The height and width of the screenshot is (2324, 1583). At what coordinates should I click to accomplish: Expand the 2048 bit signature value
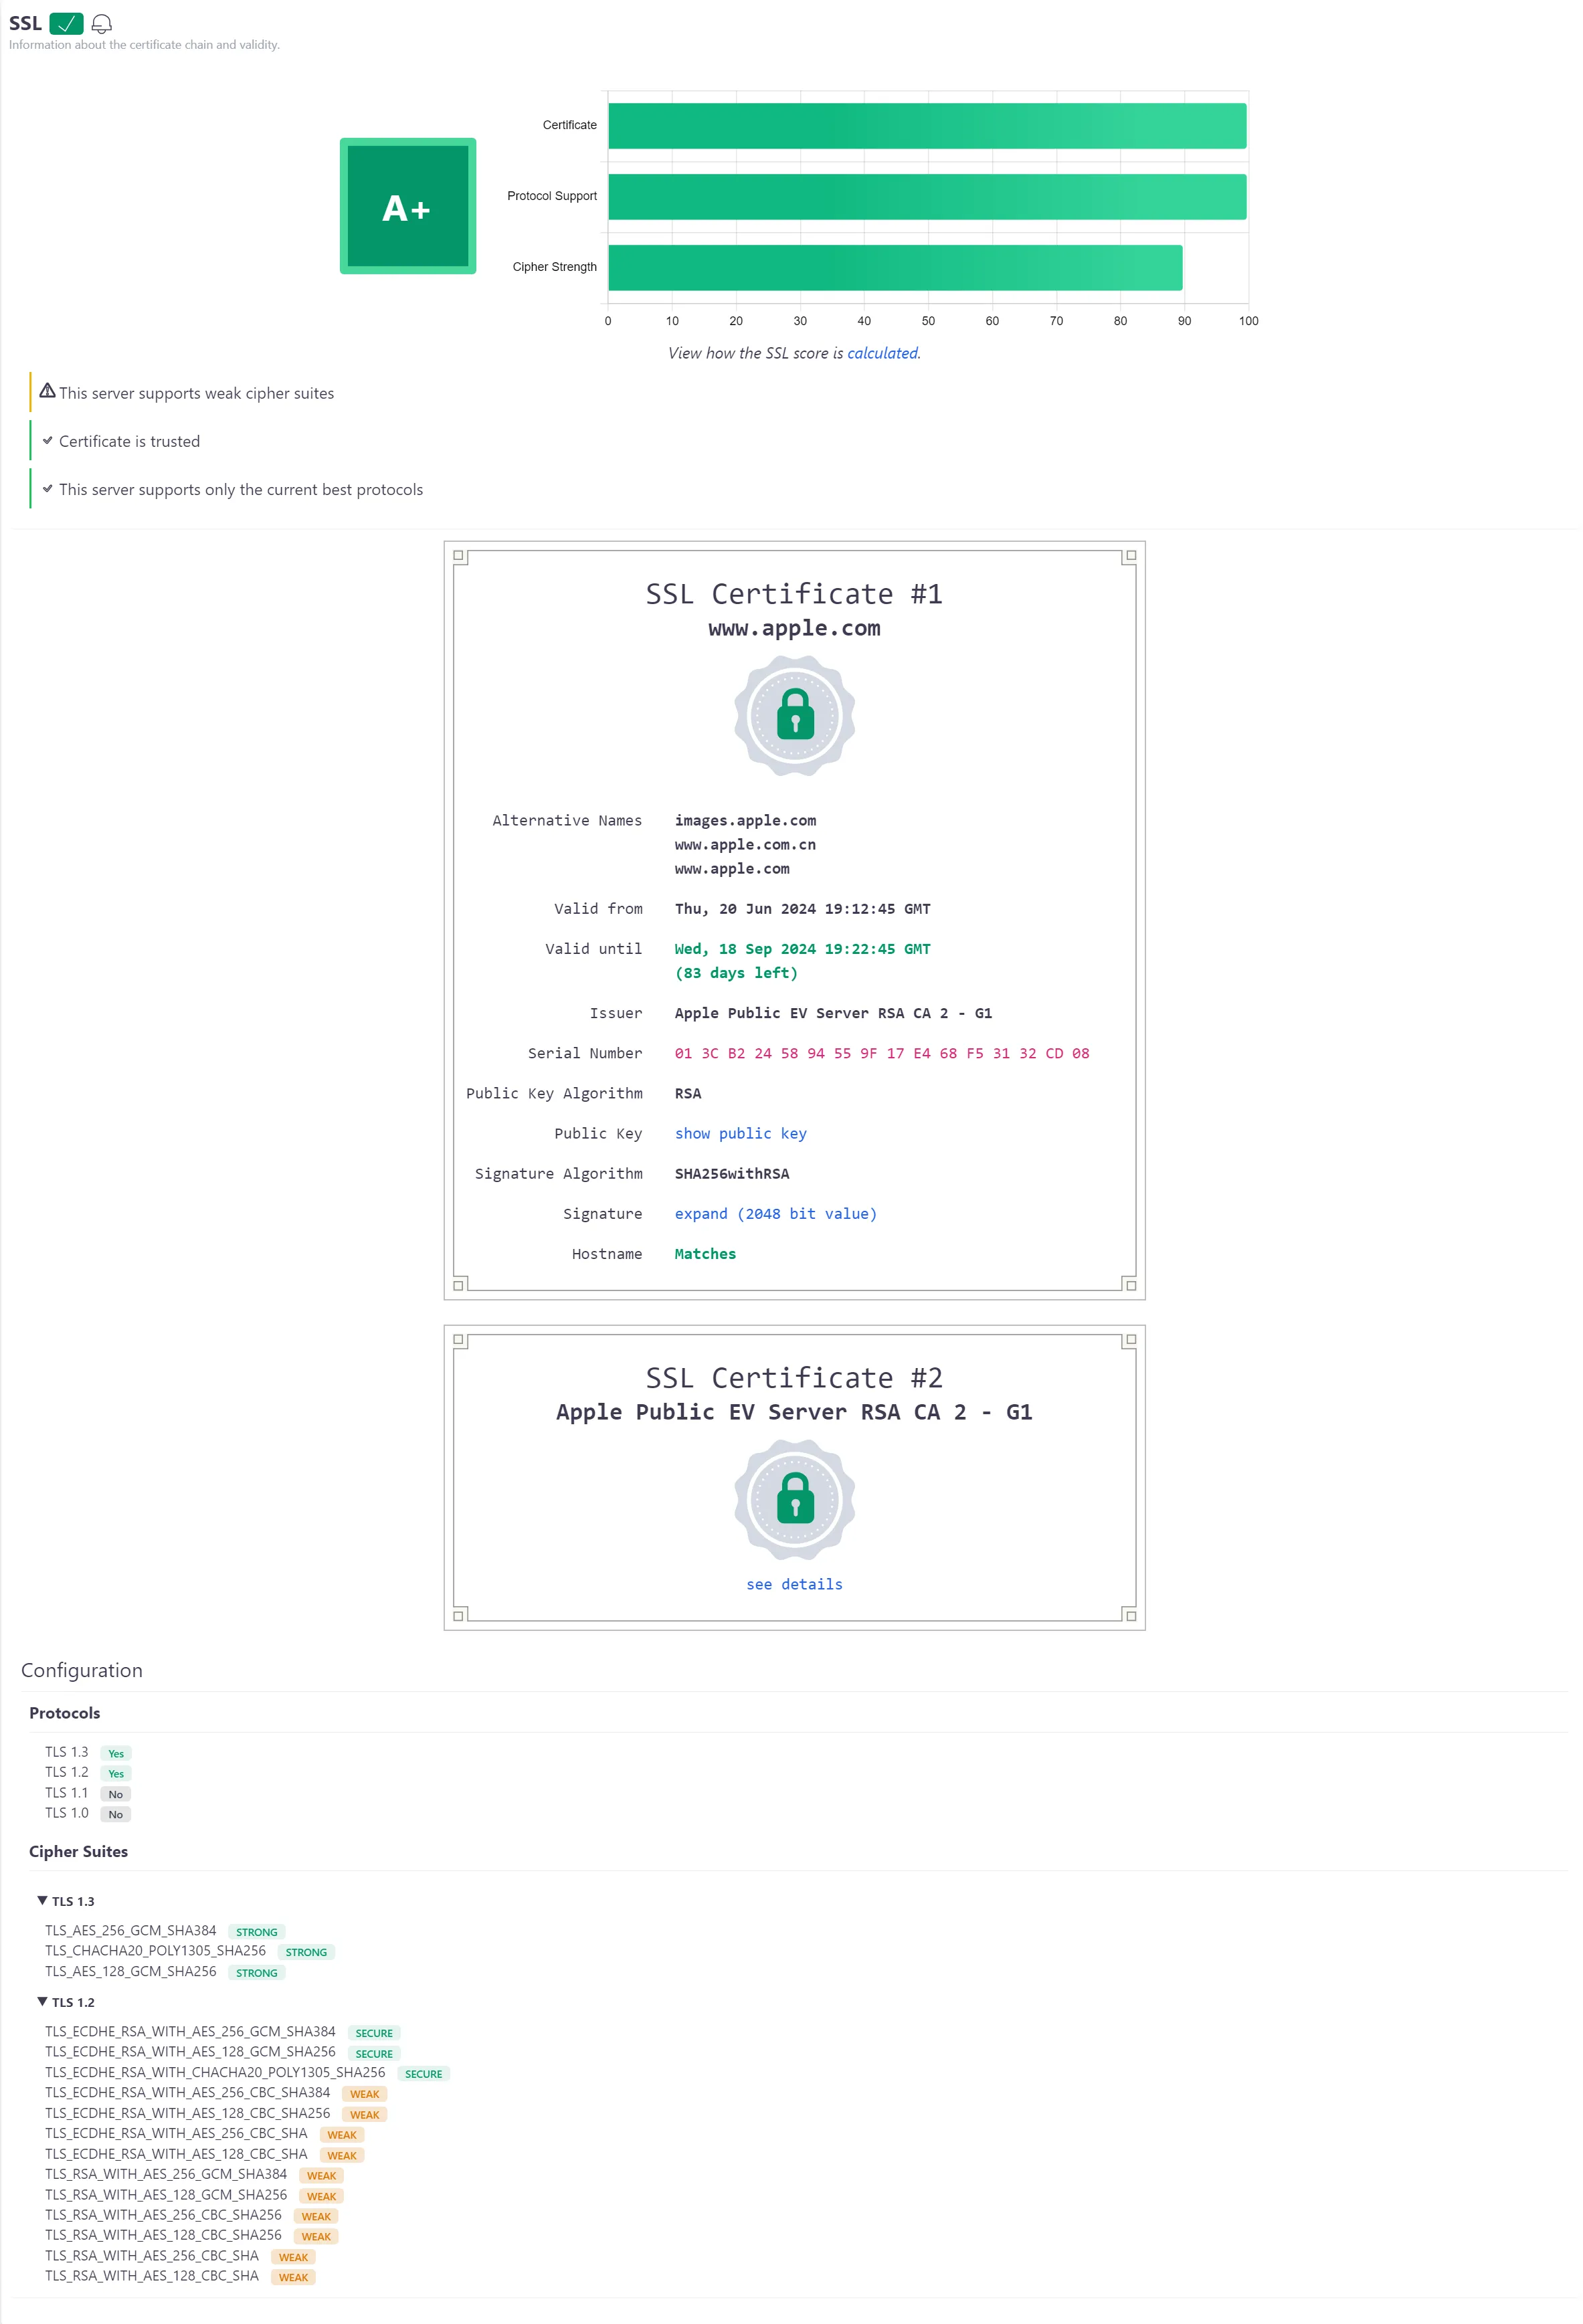tap(776, 1213)
